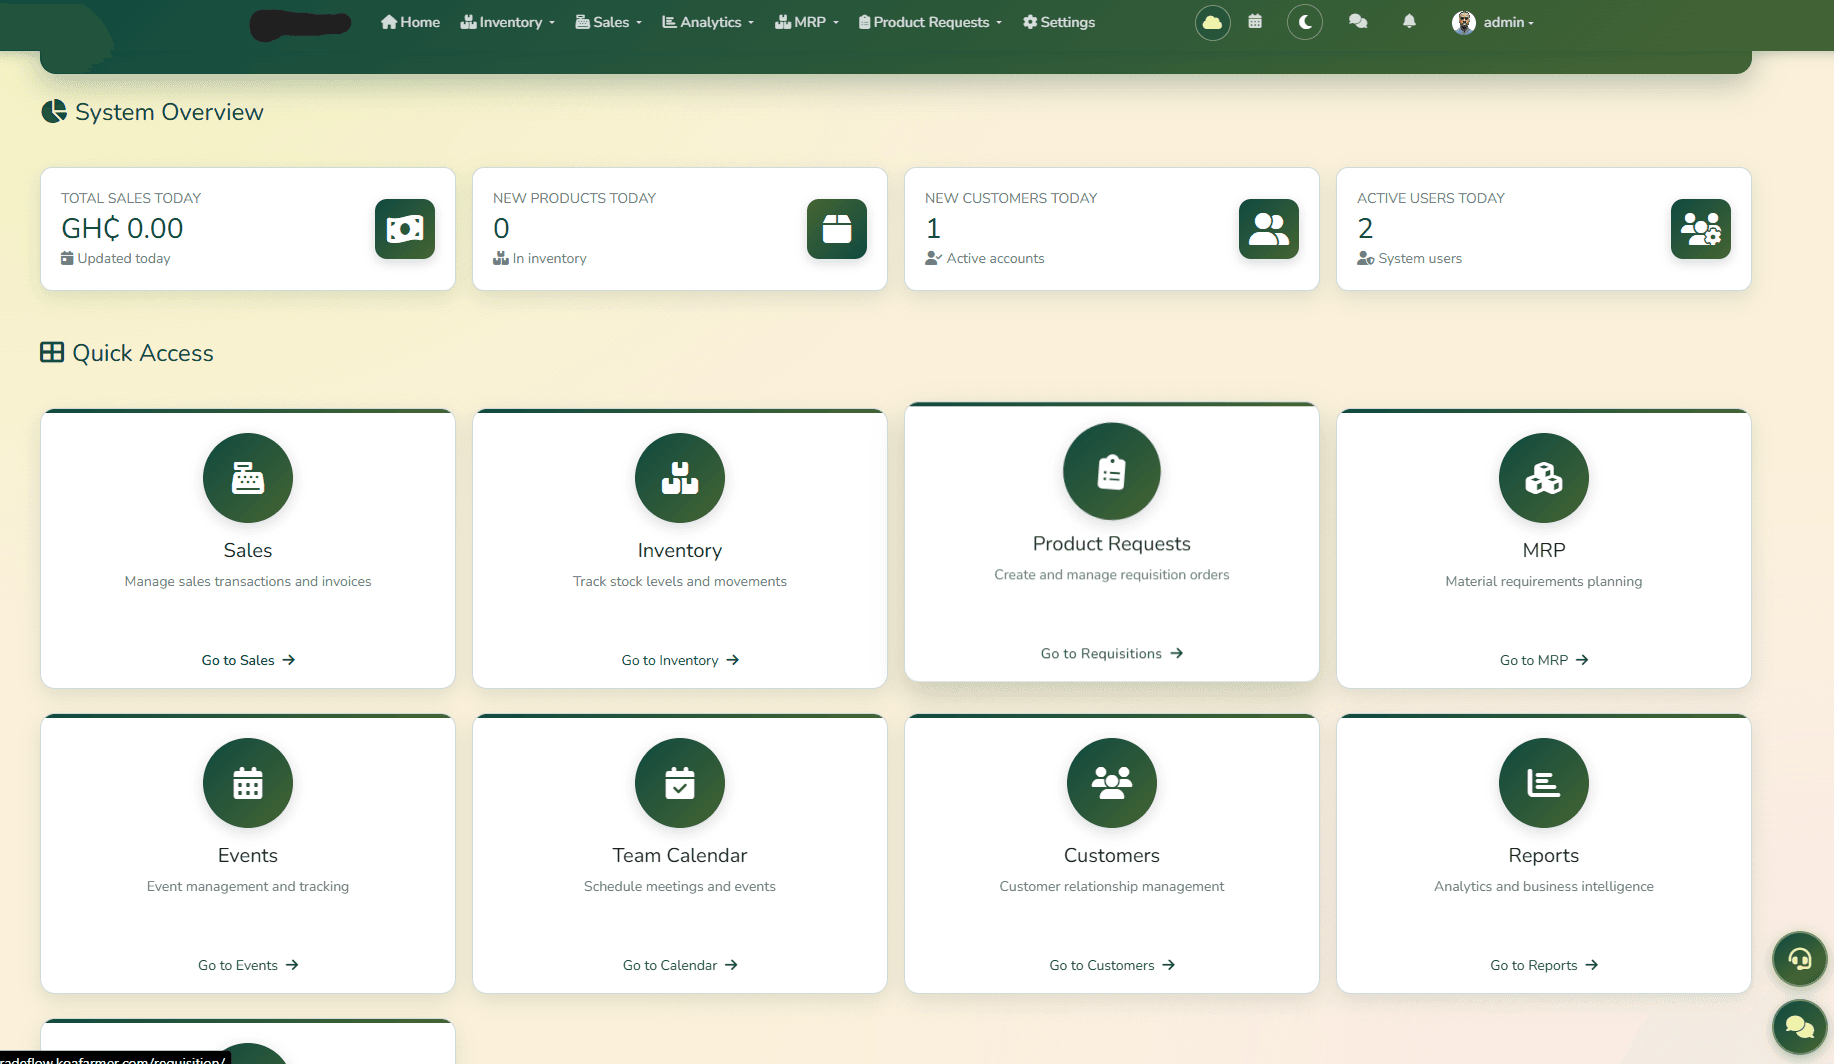Follow the Go to Customers link
The width and height of the screenshot is (1834, 1064).
click(x=1112, y=965)
